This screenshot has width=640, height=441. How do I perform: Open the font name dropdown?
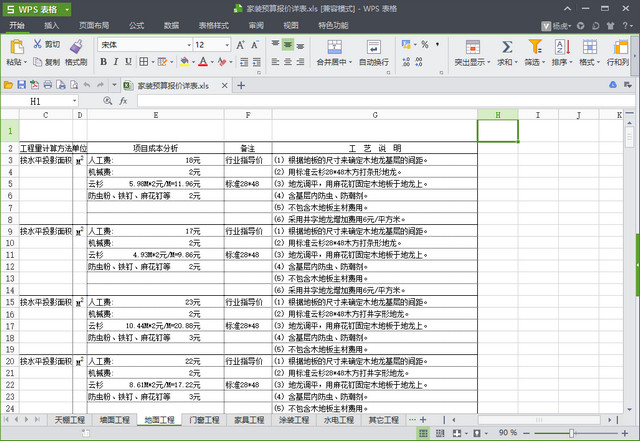(189, 45)
